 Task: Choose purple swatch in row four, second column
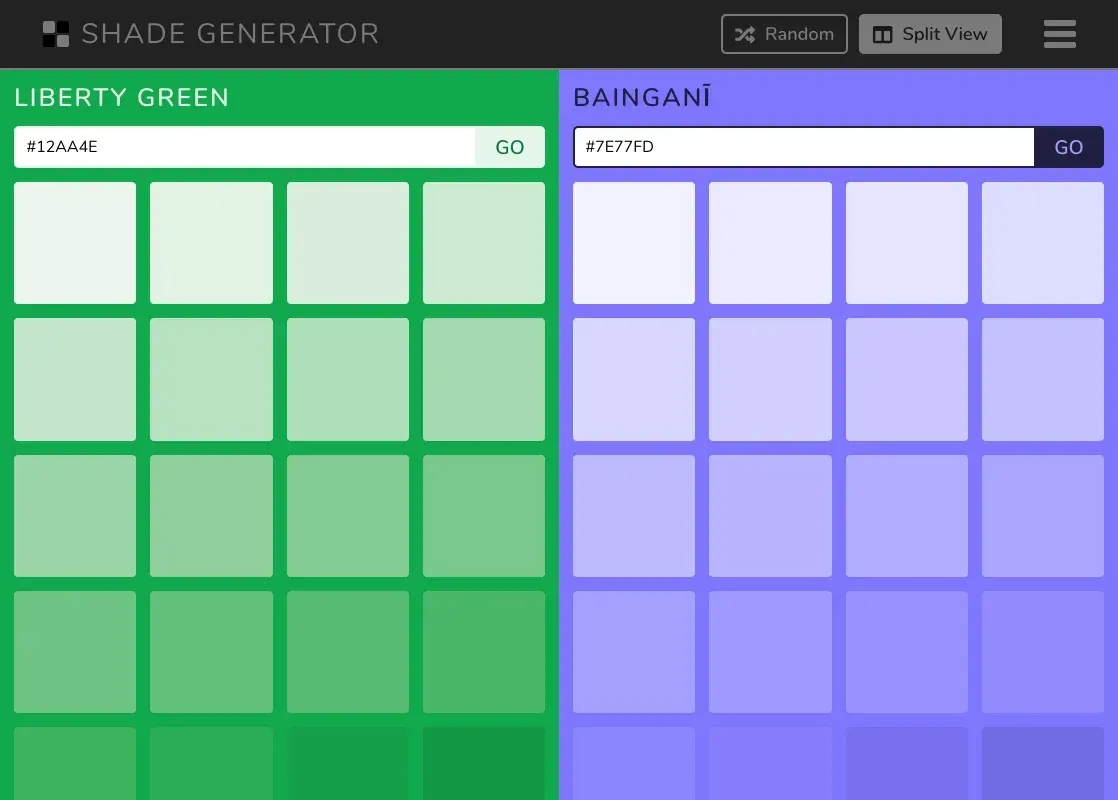click(770, 652)
